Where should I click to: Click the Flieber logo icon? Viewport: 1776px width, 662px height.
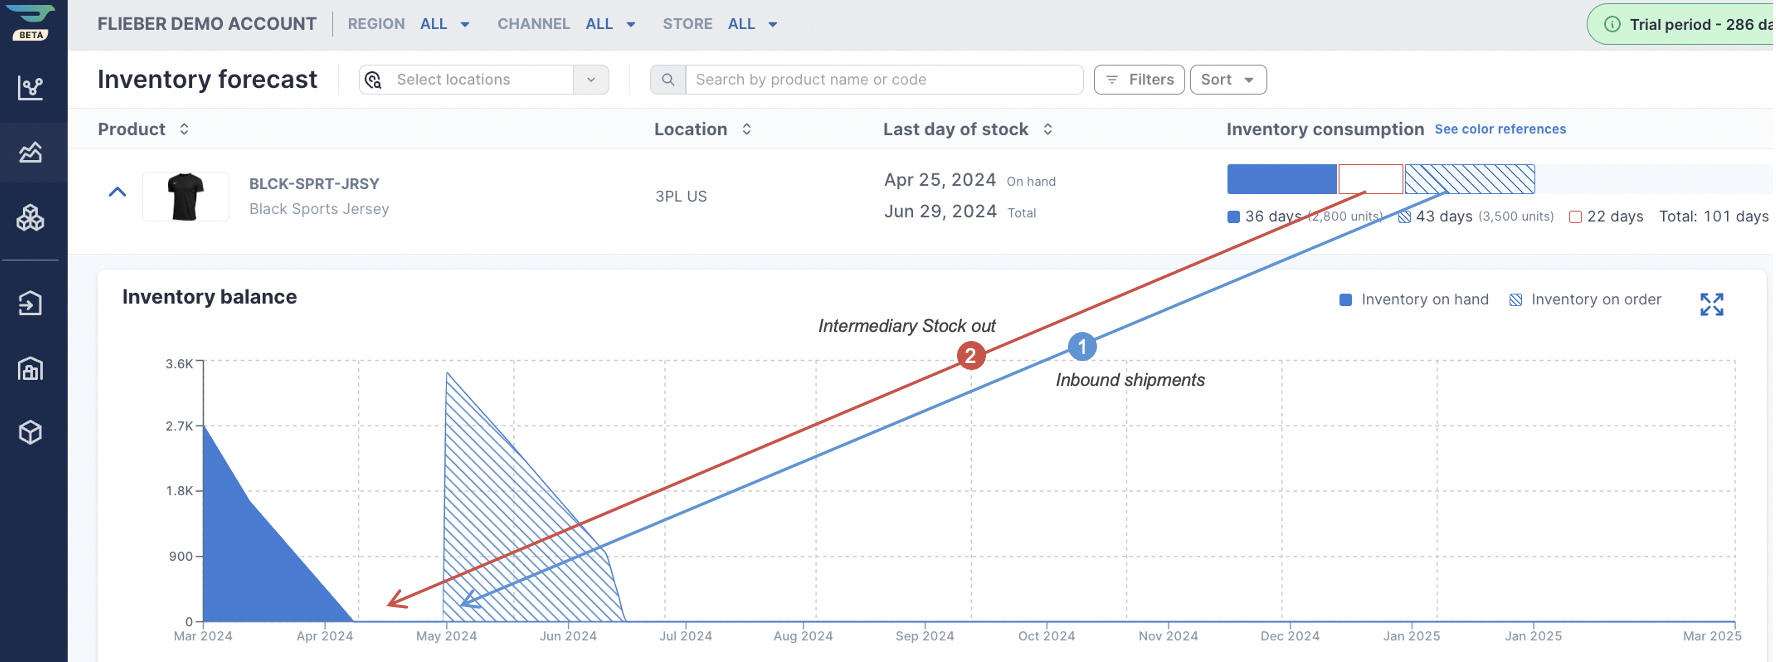(x=31, y=22)
